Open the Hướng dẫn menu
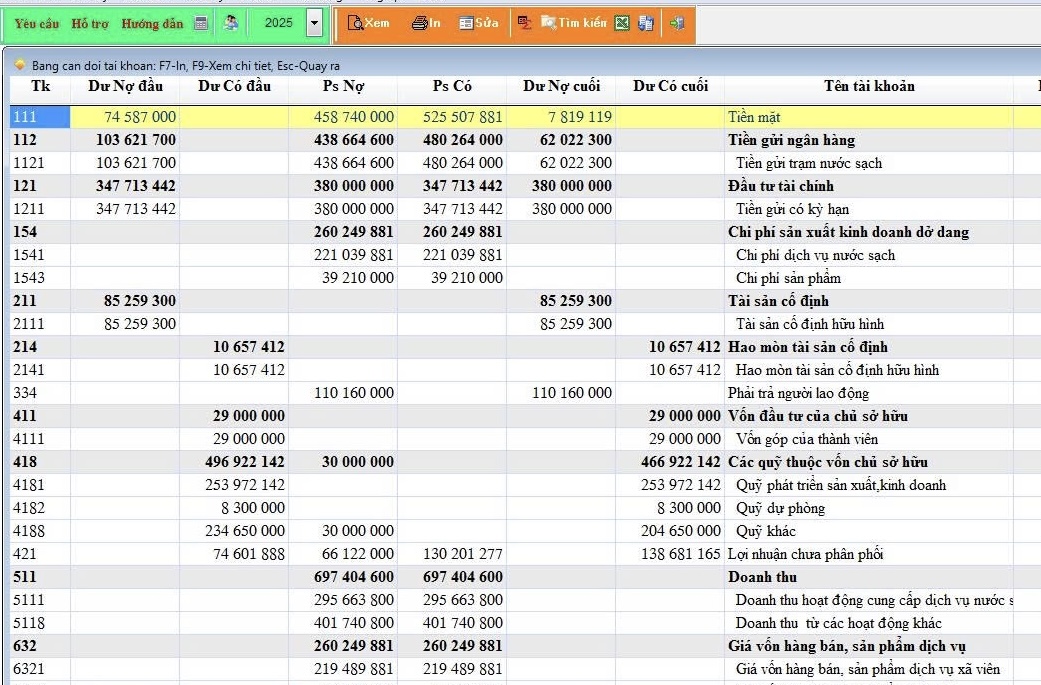Image resolution: width=1041 pixels, height=685 pixels. pyautogui.click(x=152, y=23)
